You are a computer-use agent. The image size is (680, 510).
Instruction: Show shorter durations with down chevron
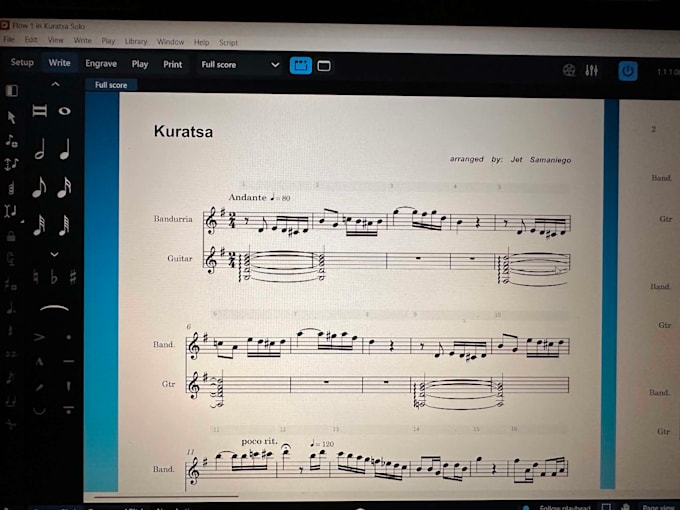pos(54,254)
